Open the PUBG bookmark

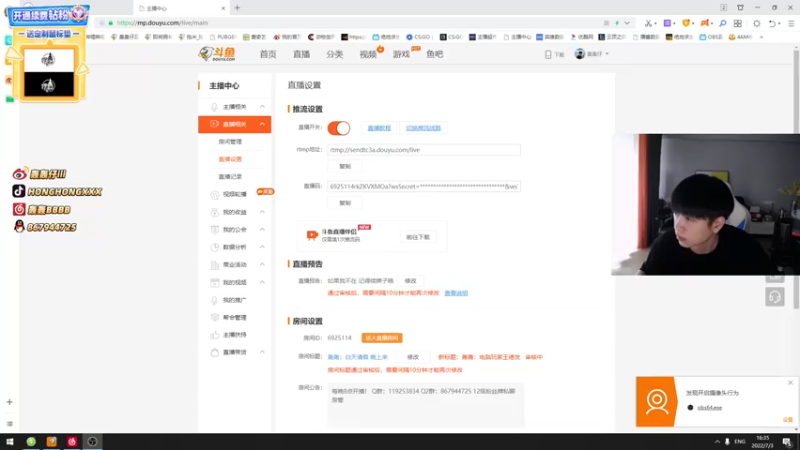tap(223, 37)
